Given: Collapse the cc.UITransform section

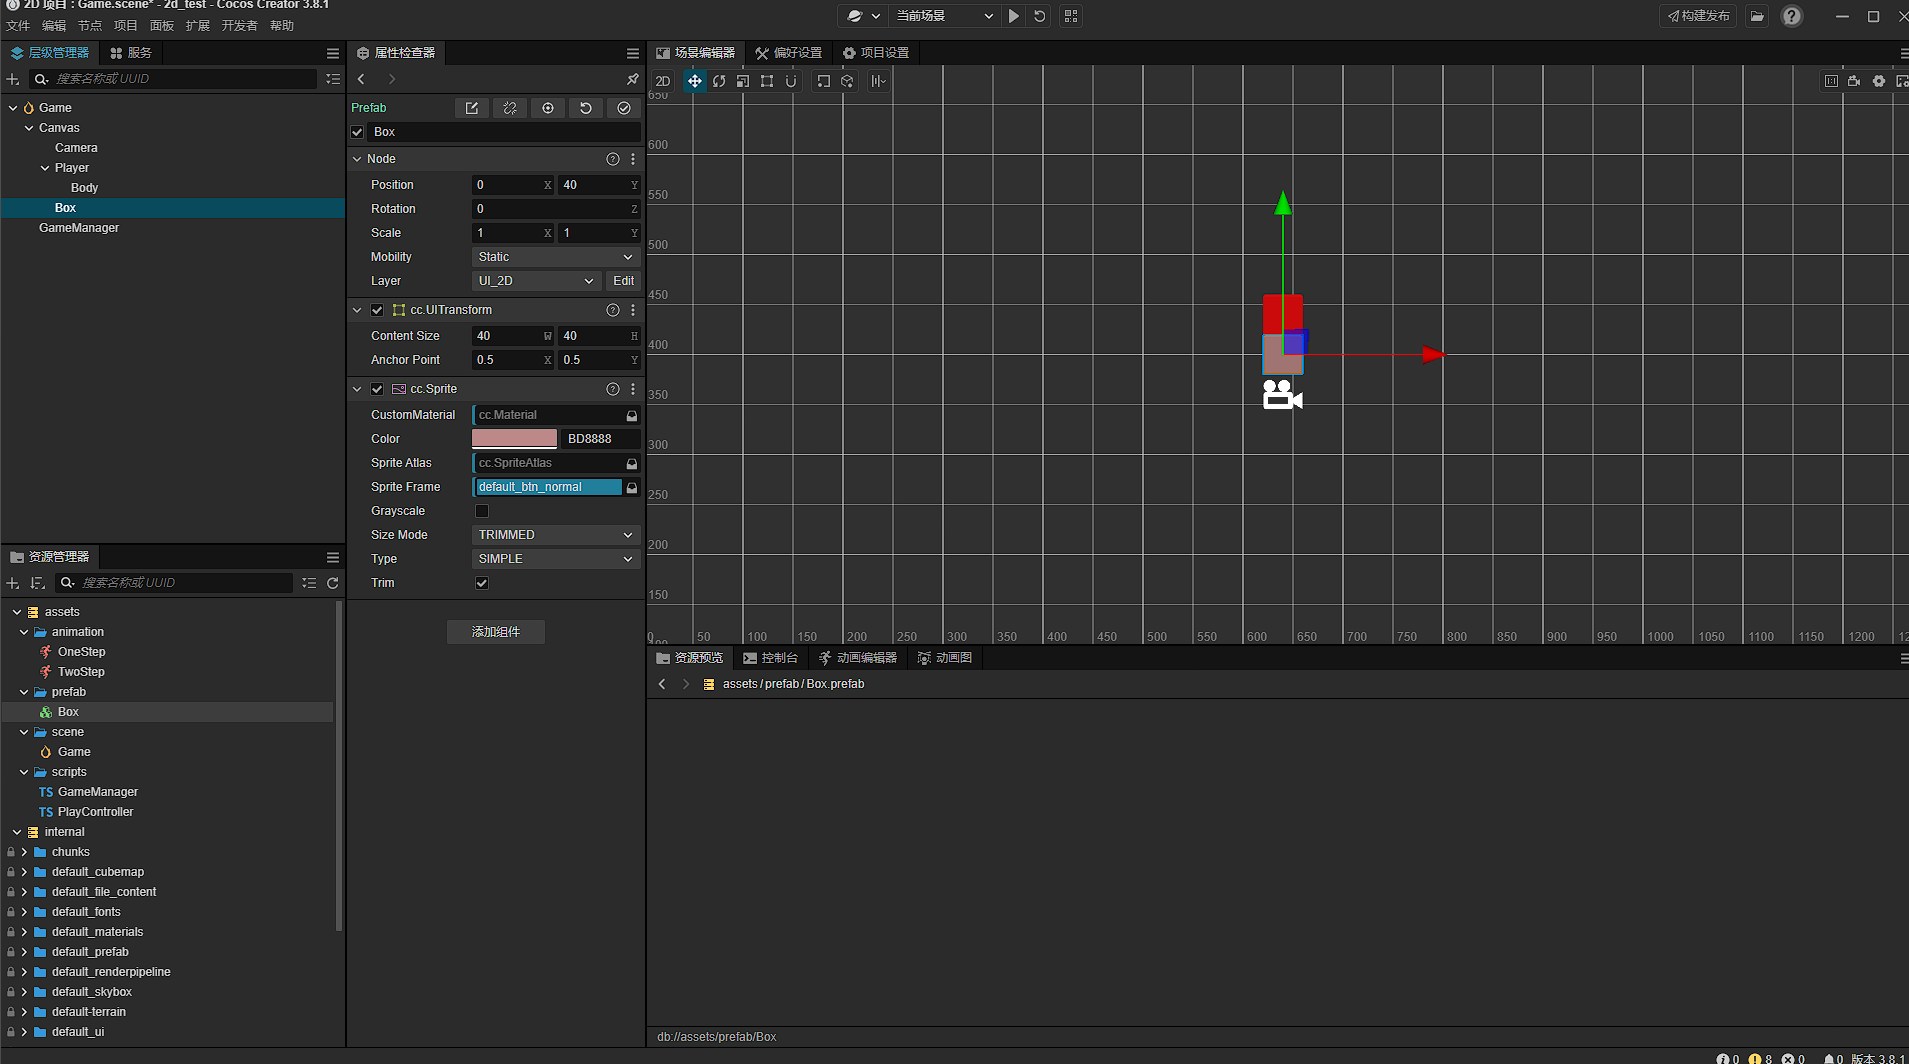Looking at the screenshot, I should [357, 310].
